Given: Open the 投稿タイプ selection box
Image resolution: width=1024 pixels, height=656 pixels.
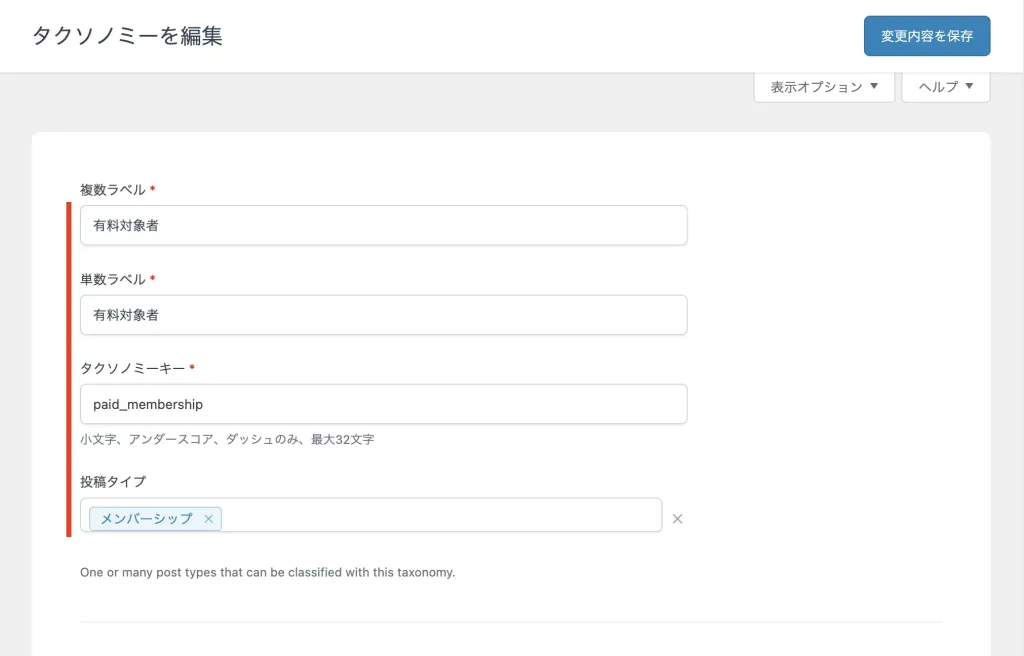Looking at the screenshot, I should tap(440, 516).
